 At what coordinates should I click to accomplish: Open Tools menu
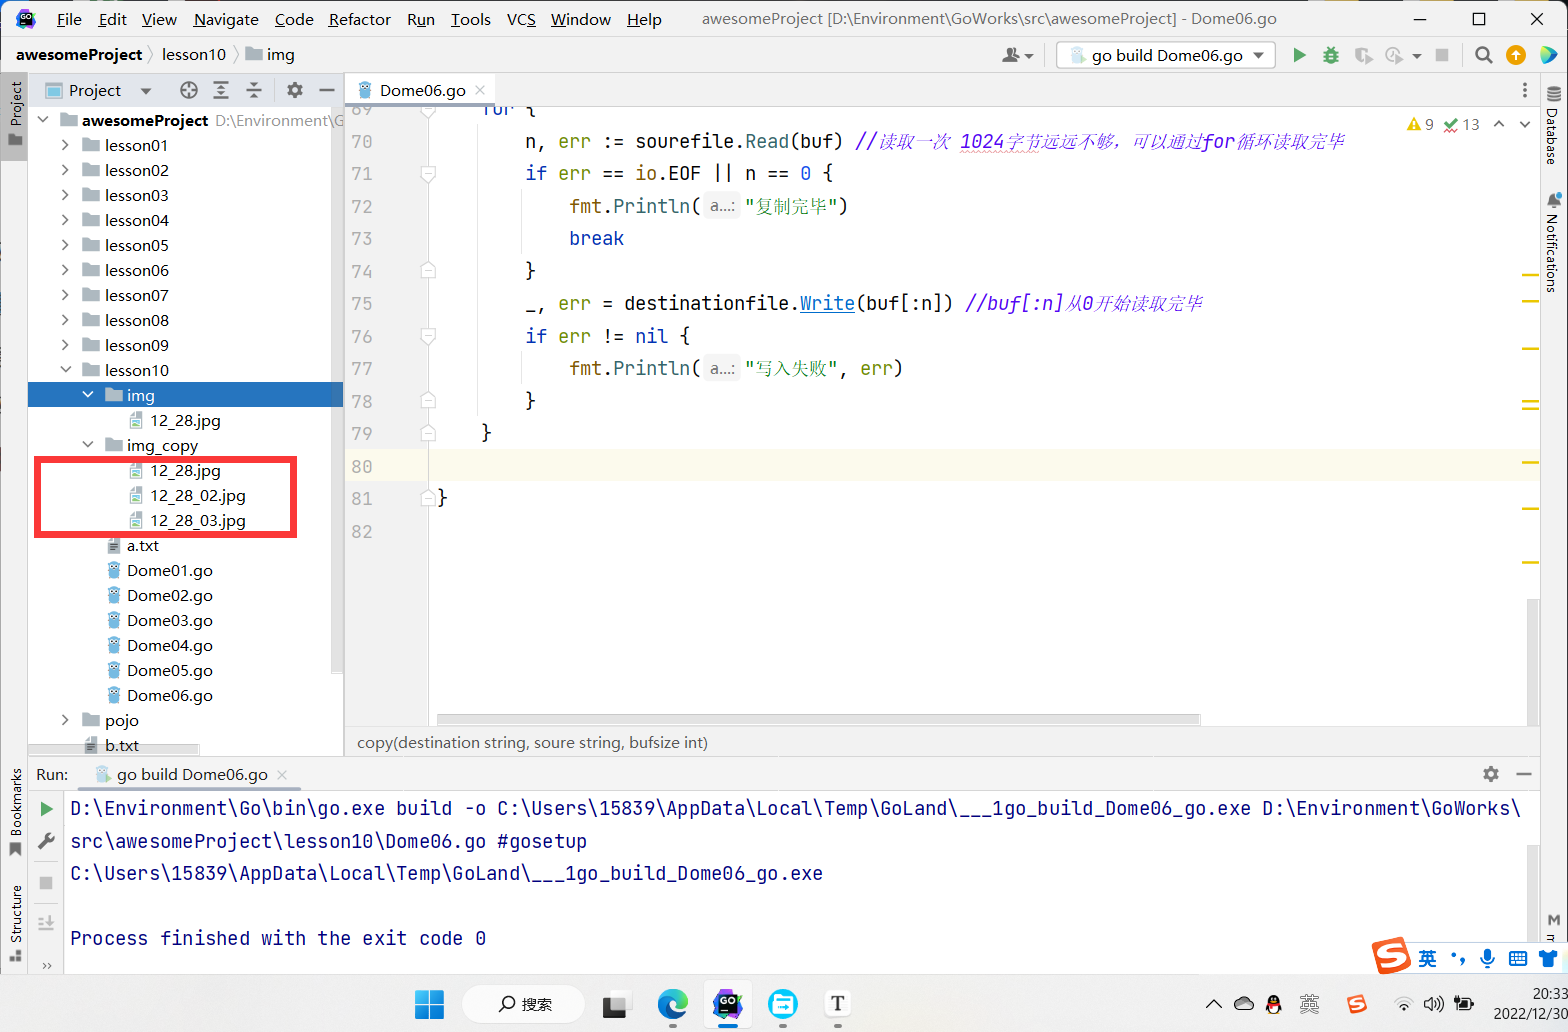(x=471, y=19)
